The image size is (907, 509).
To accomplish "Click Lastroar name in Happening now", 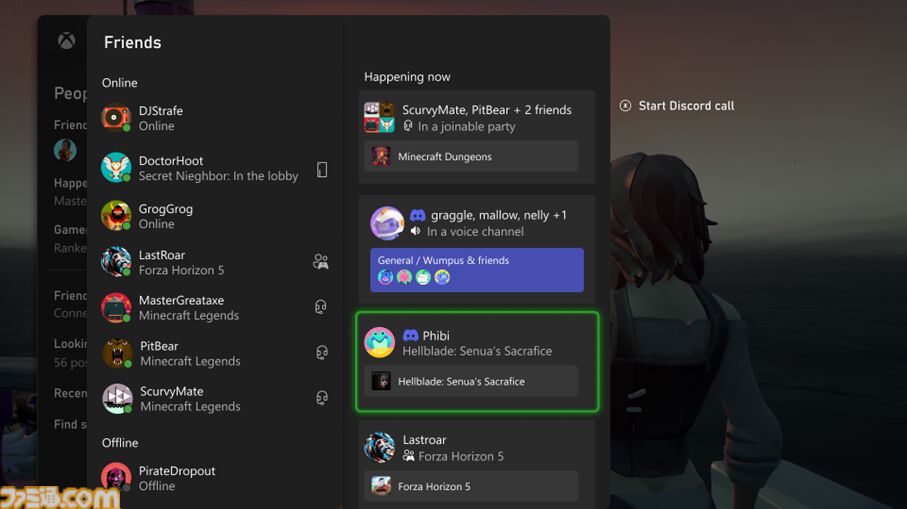I will tap(425, 440).
